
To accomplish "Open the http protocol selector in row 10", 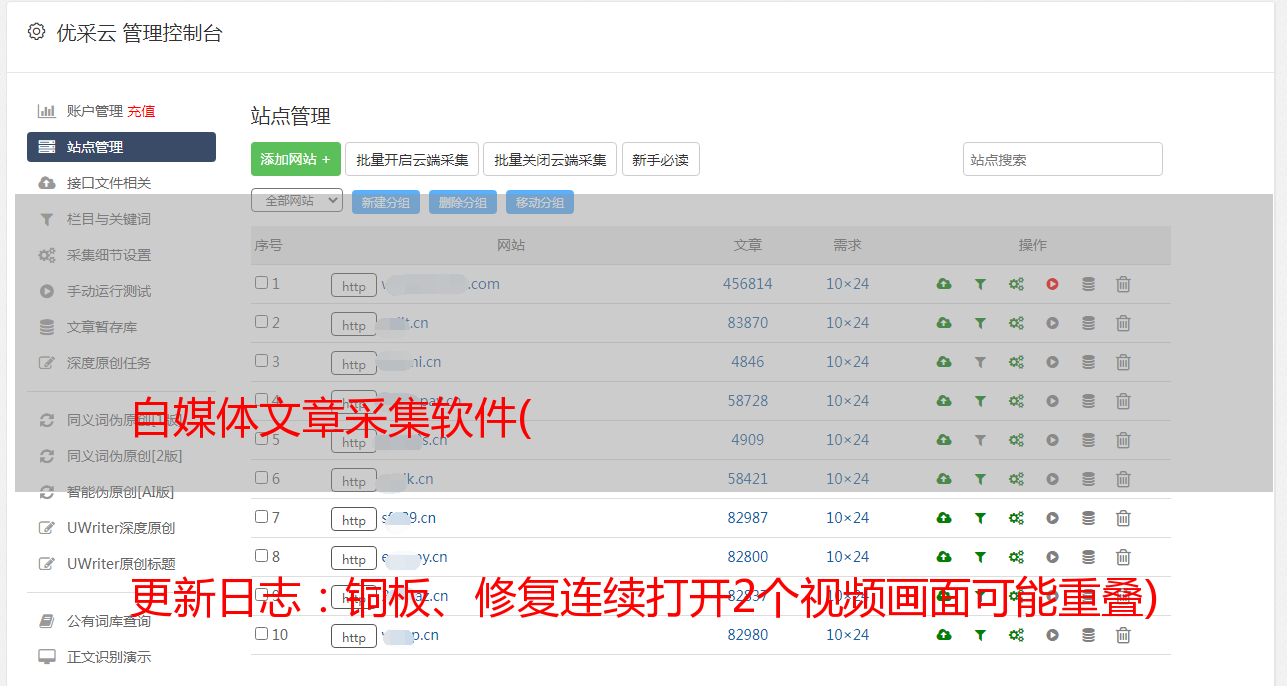I will 354,637.
